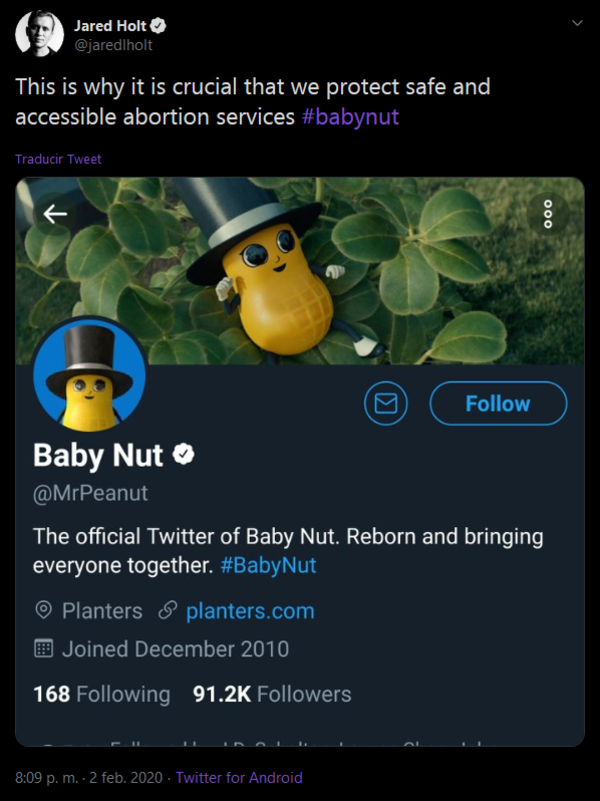Open Jared Holt's profile picture
600x801 pixels.
[36, 33]
